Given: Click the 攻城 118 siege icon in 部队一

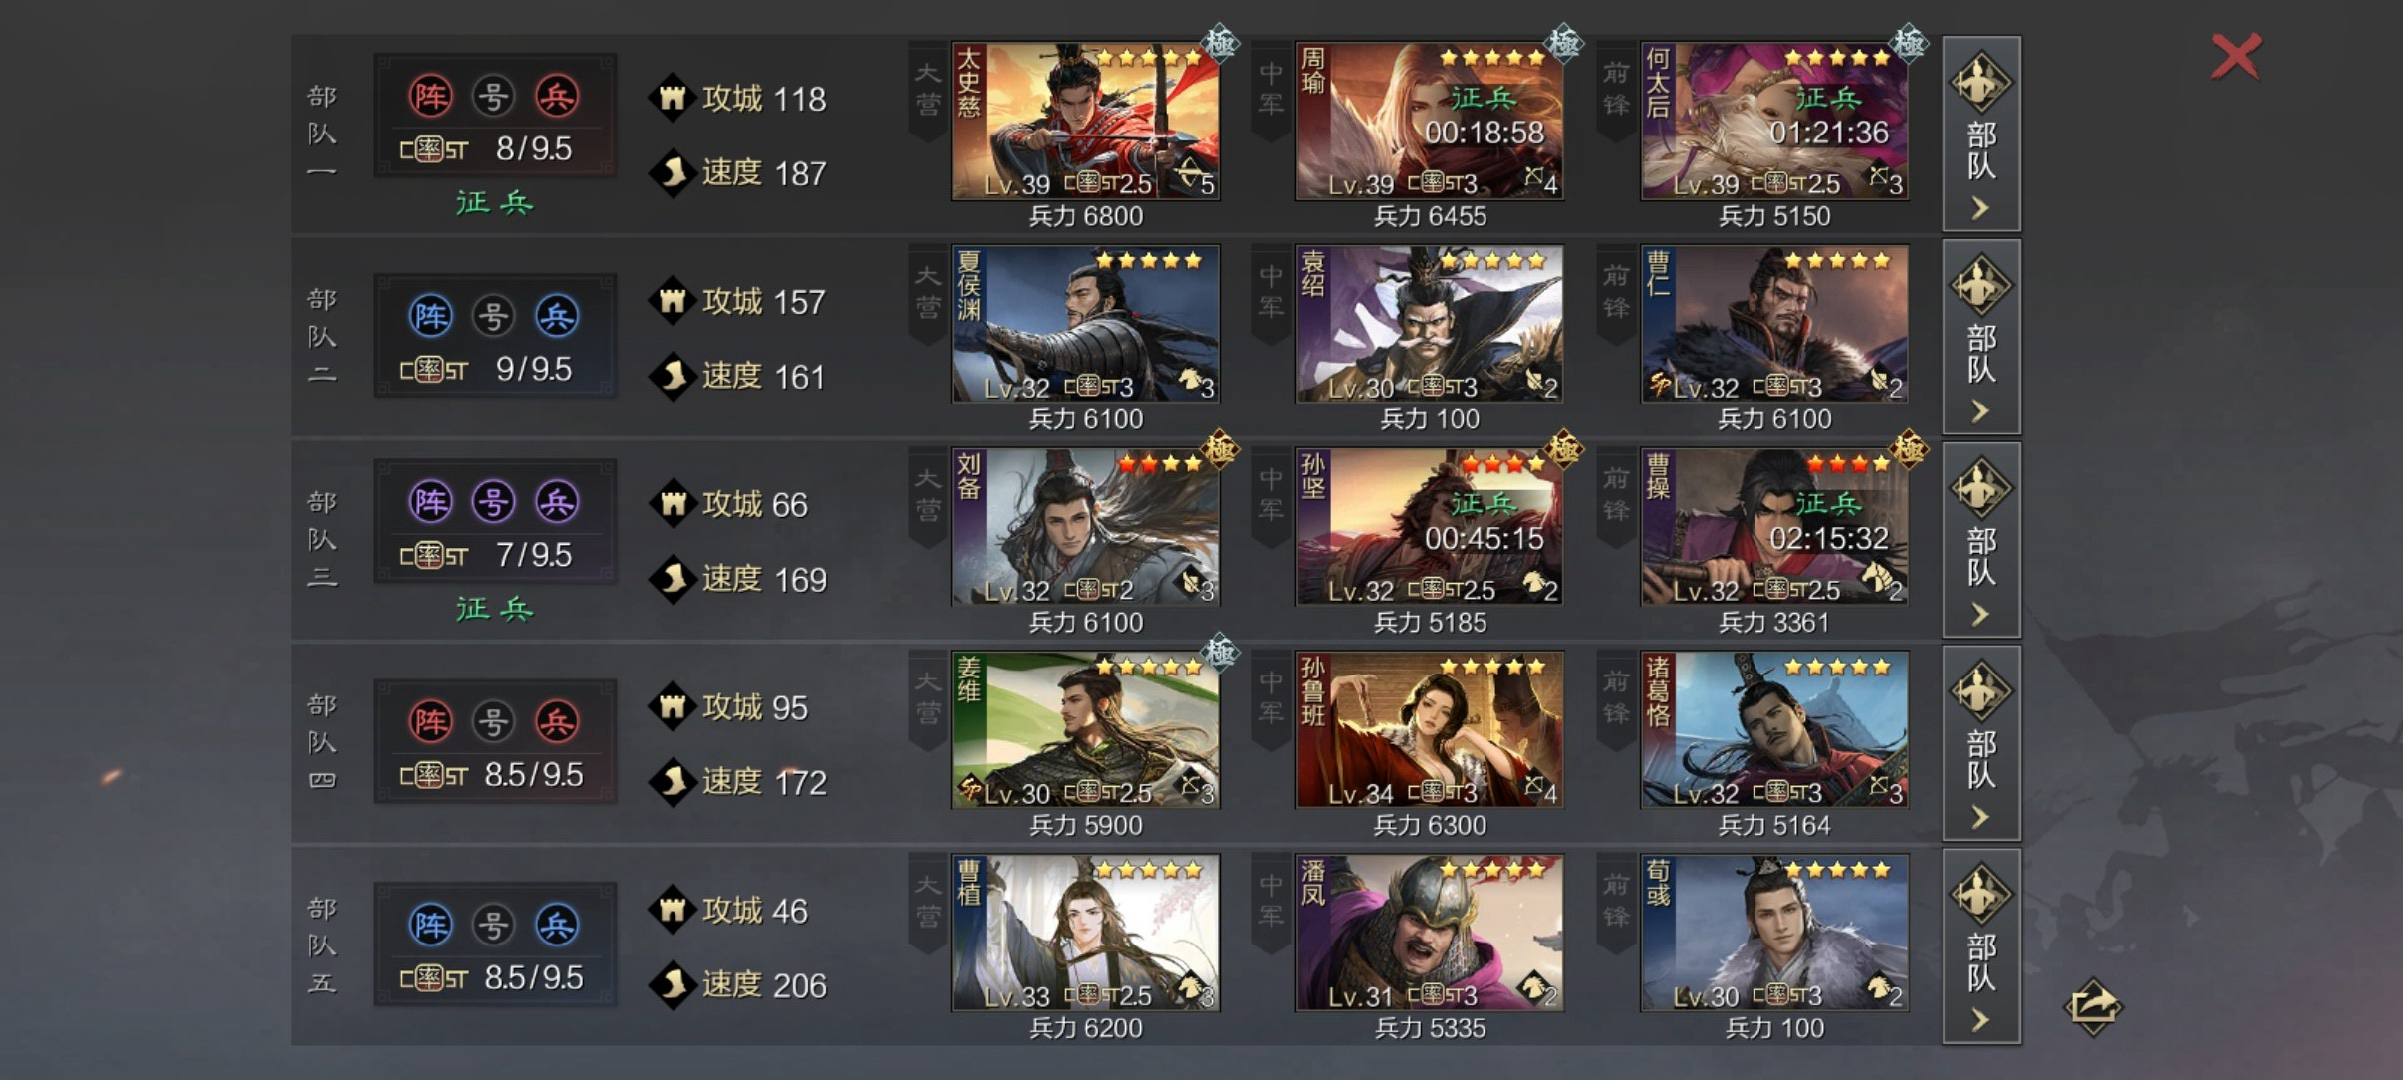Looking at the screenshot, I should tap(673, 98).
